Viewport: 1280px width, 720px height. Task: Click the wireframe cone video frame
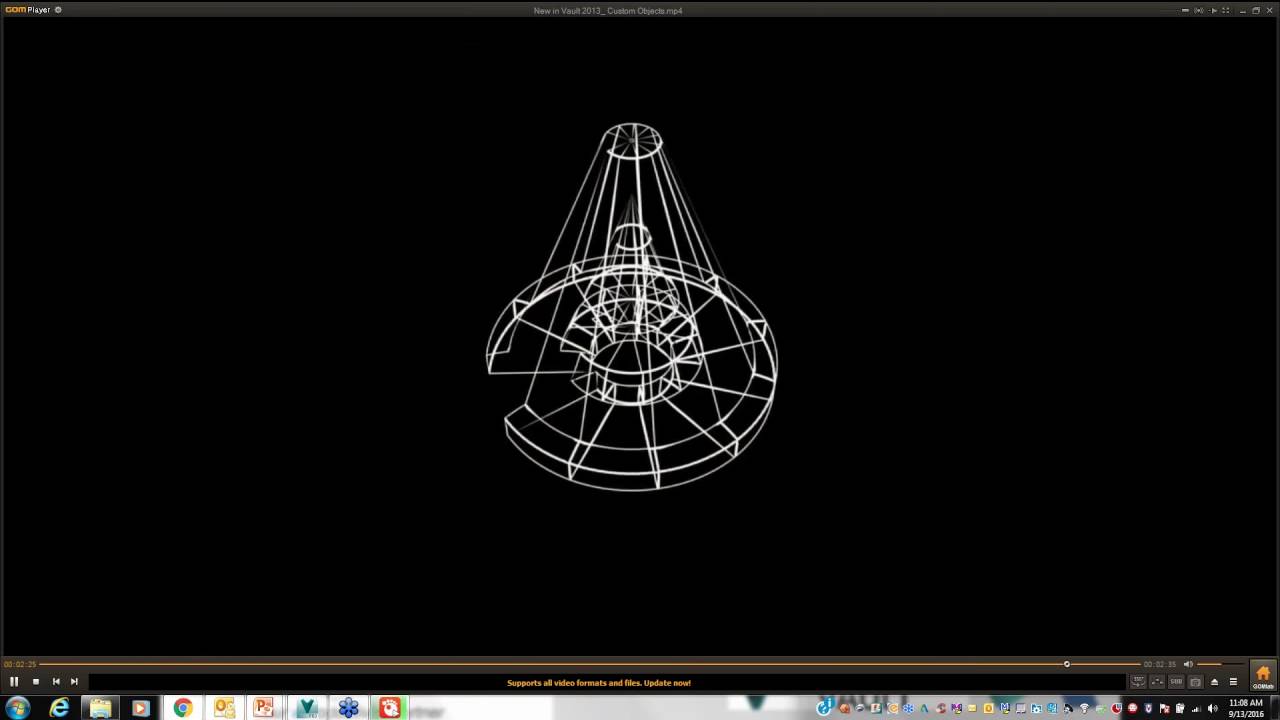(632, 307)
